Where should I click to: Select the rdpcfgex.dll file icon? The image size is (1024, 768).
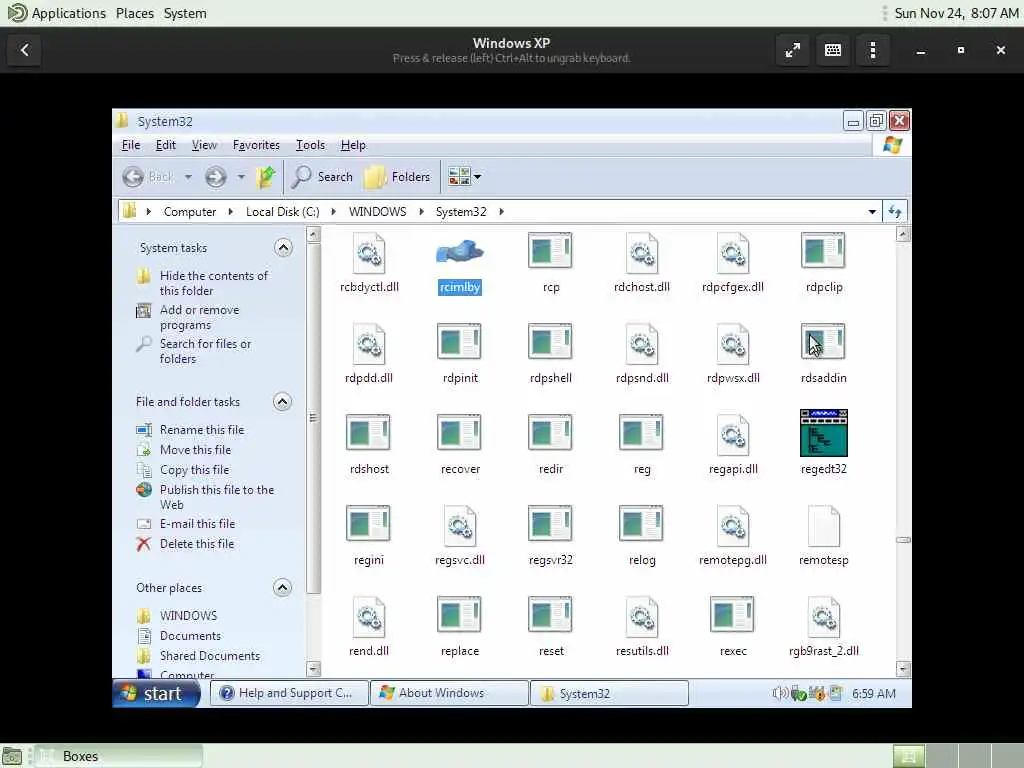[733, 253]
